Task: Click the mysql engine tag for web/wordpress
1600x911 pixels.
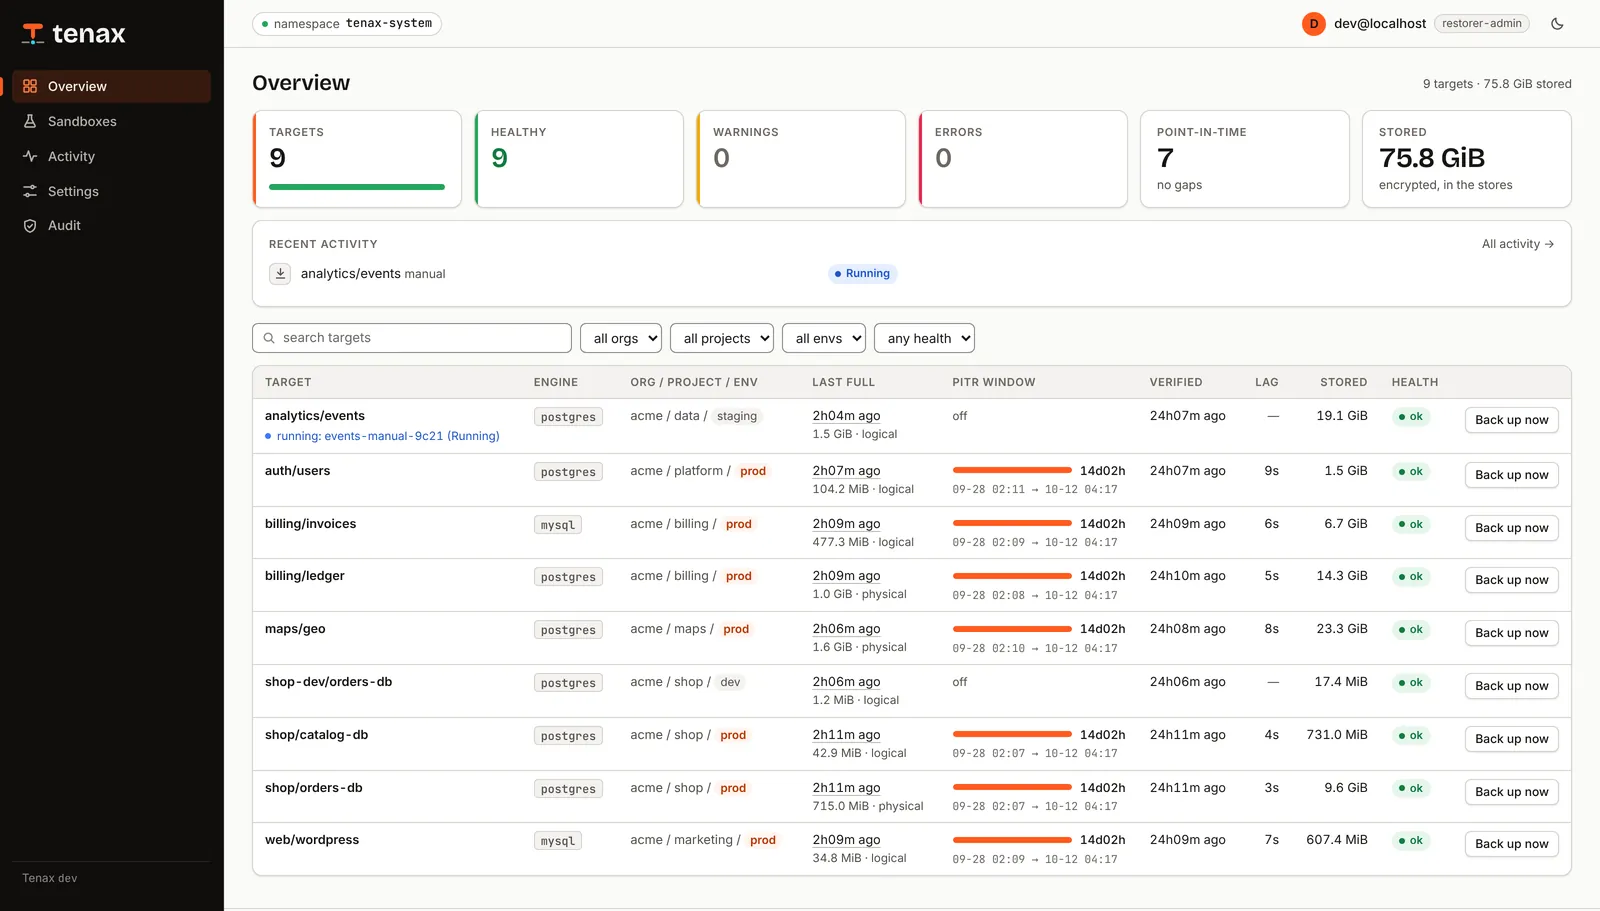Action: 557,841
